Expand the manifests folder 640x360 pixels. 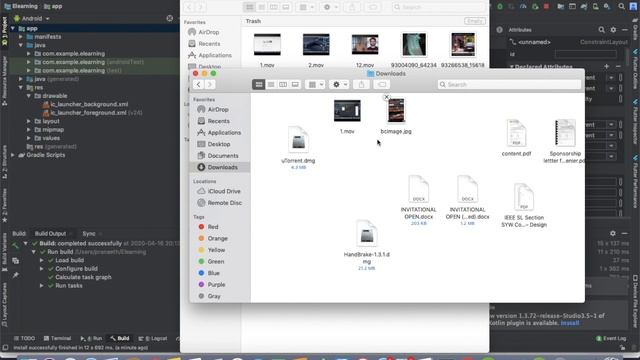tap(21, 37)
